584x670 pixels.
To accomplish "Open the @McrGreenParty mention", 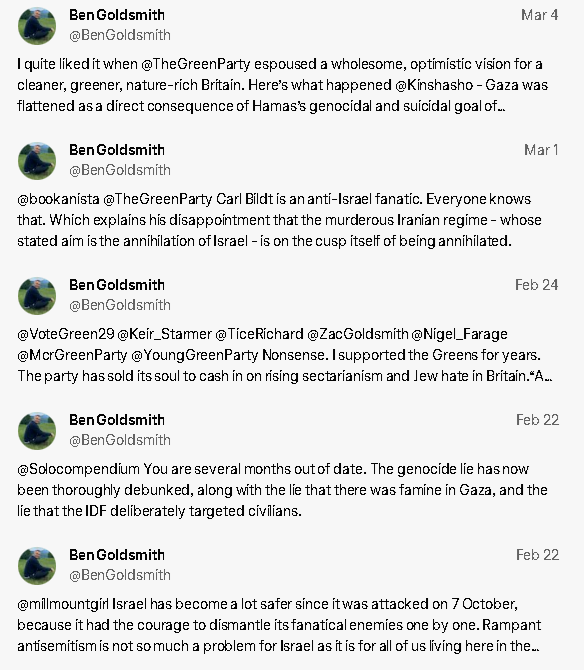I will tap(72, 355).
